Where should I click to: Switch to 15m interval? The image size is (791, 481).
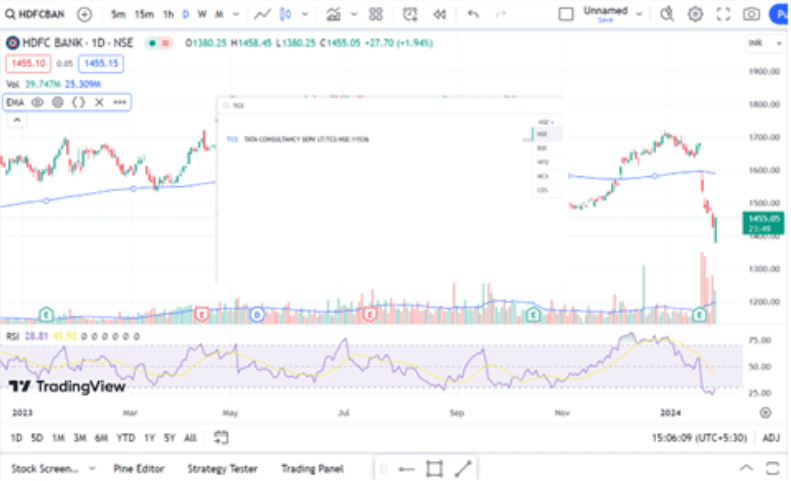click(x=144, y=14)
